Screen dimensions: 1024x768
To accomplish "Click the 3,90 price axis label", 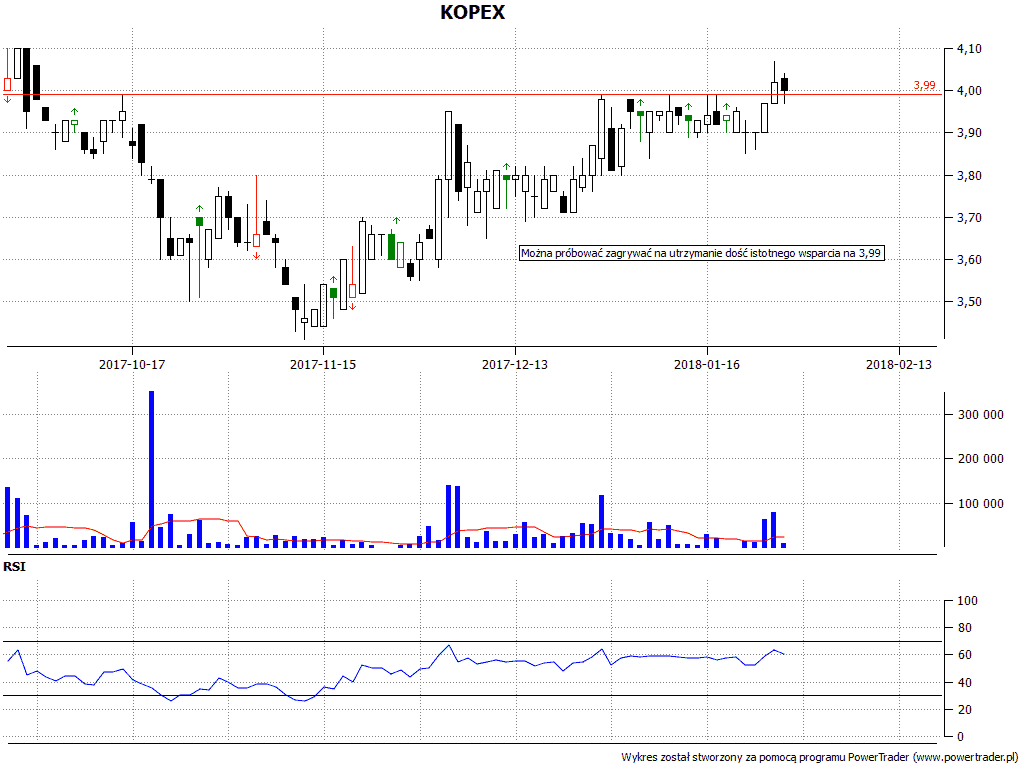I will coord(969,133).
